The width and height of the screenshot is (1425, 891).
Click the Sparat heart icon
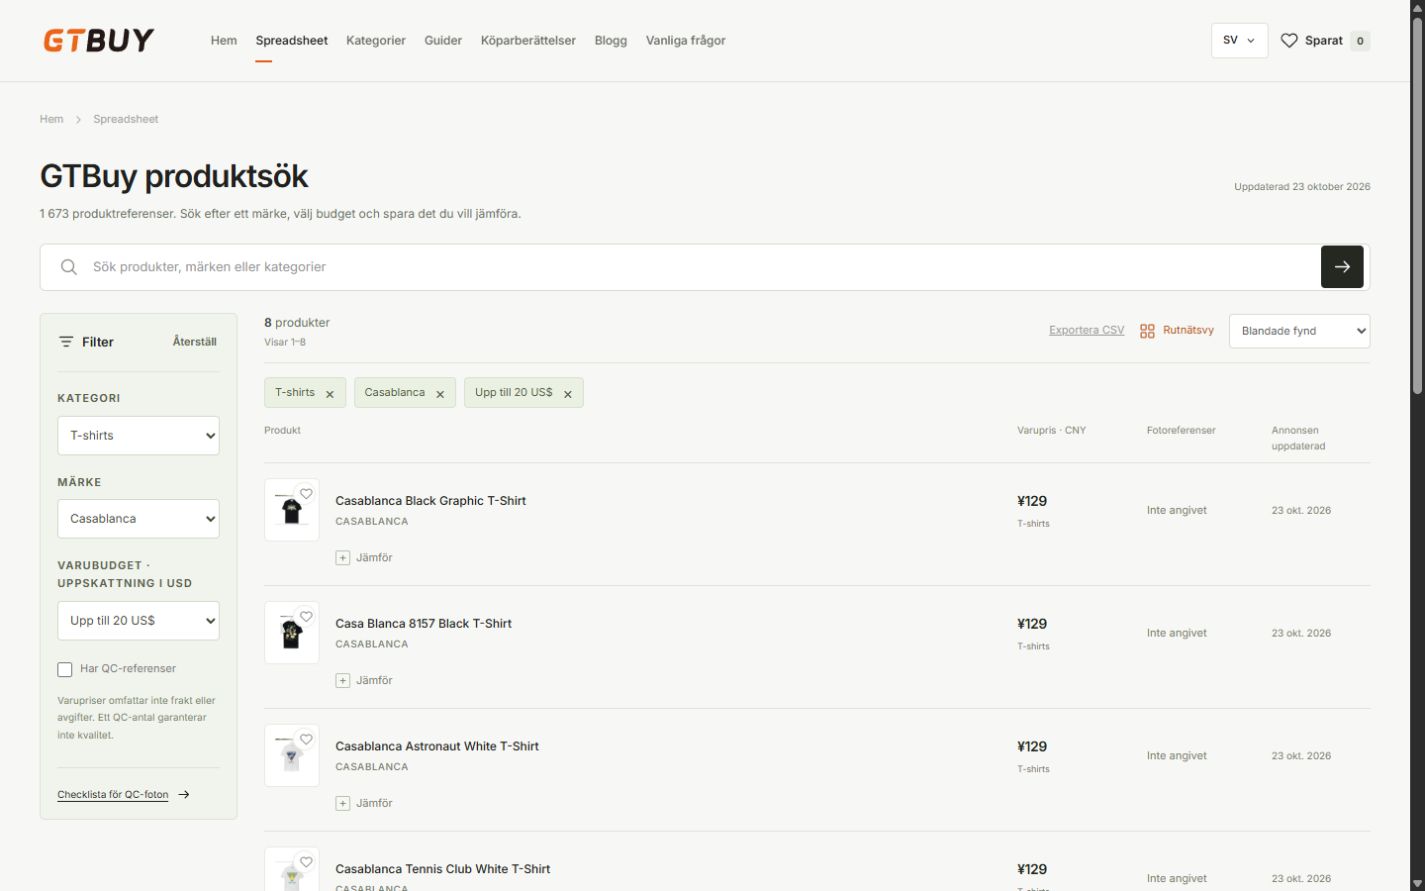click(x=1289, y=41)
